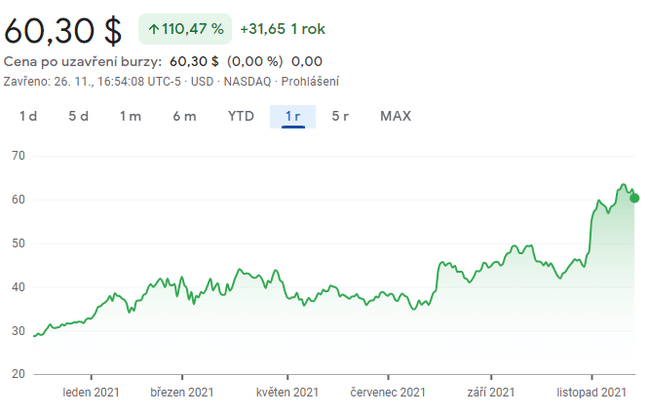Screen dimensions: 650x407
Task: Switch chart to 5 d range
Action: (x=78, y=116)
